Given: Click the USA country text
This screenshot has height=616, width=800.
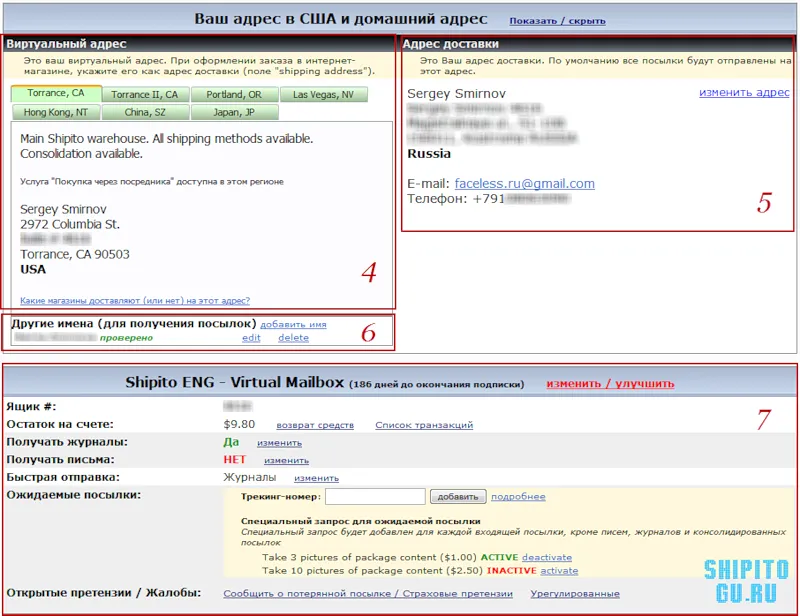Looking at the screenshot, I should click(33, 269).
